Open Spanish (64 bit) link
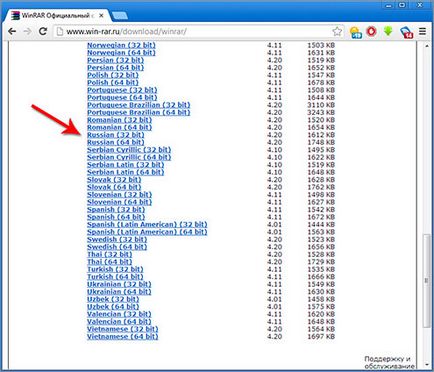Screen dimensions: 434x372 [116, 217]
